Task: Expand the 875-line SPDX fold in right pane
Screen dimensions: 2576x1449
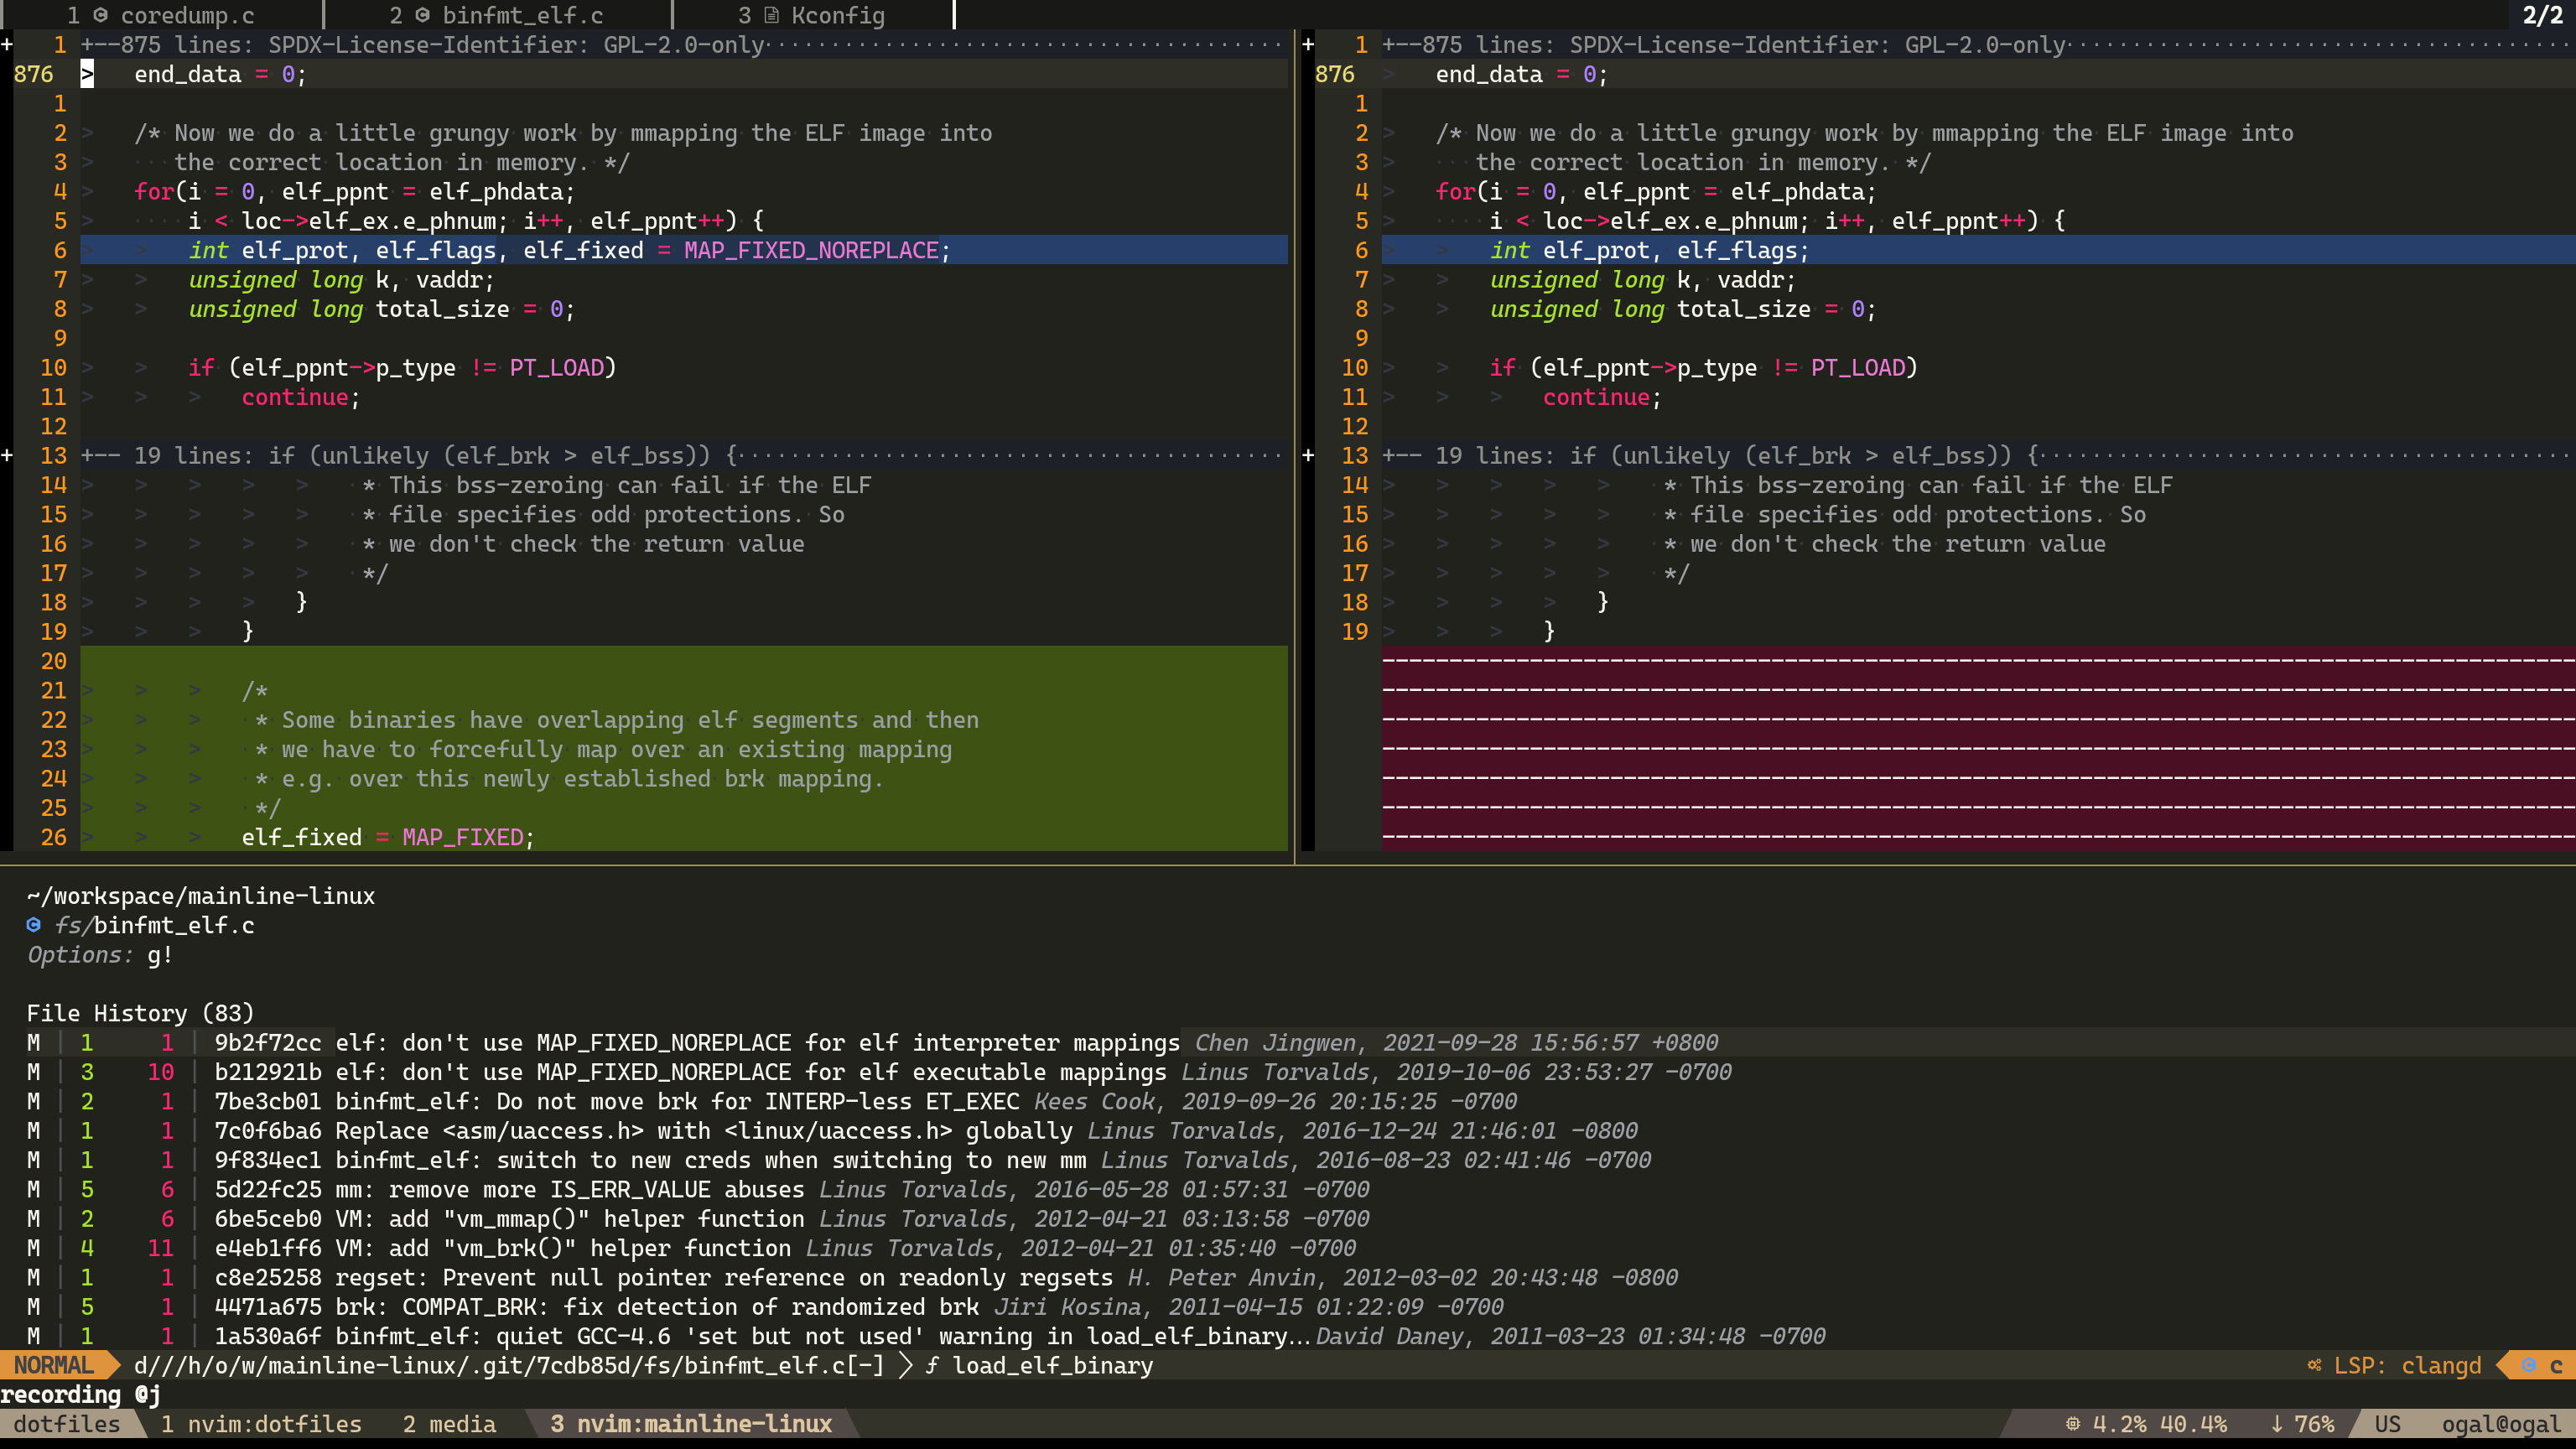Action: (x=1978, y=45)
